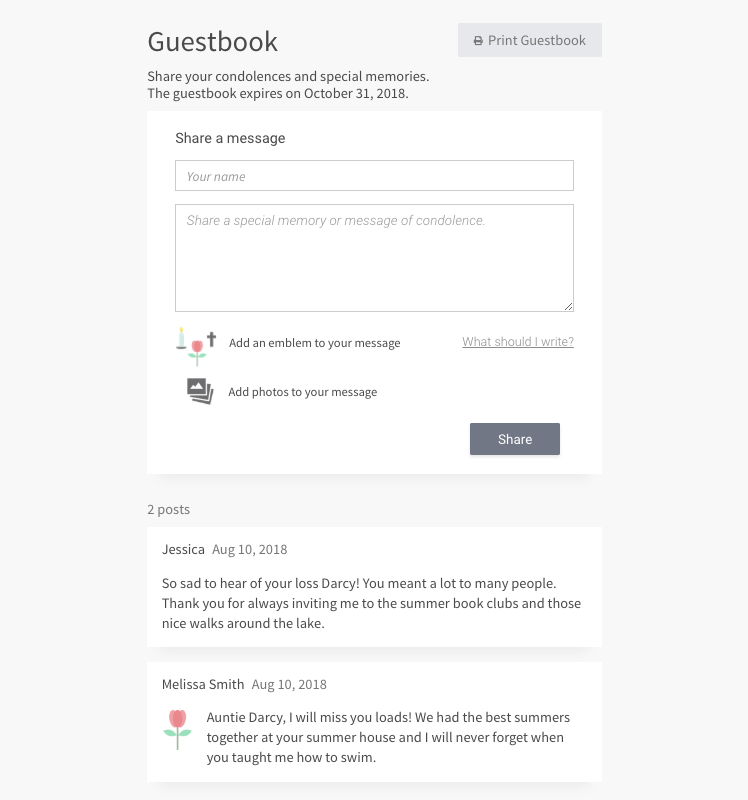Screen dimensions: 748x800
Task: Click Jessica's name on first post
Action: pos(183,549)
